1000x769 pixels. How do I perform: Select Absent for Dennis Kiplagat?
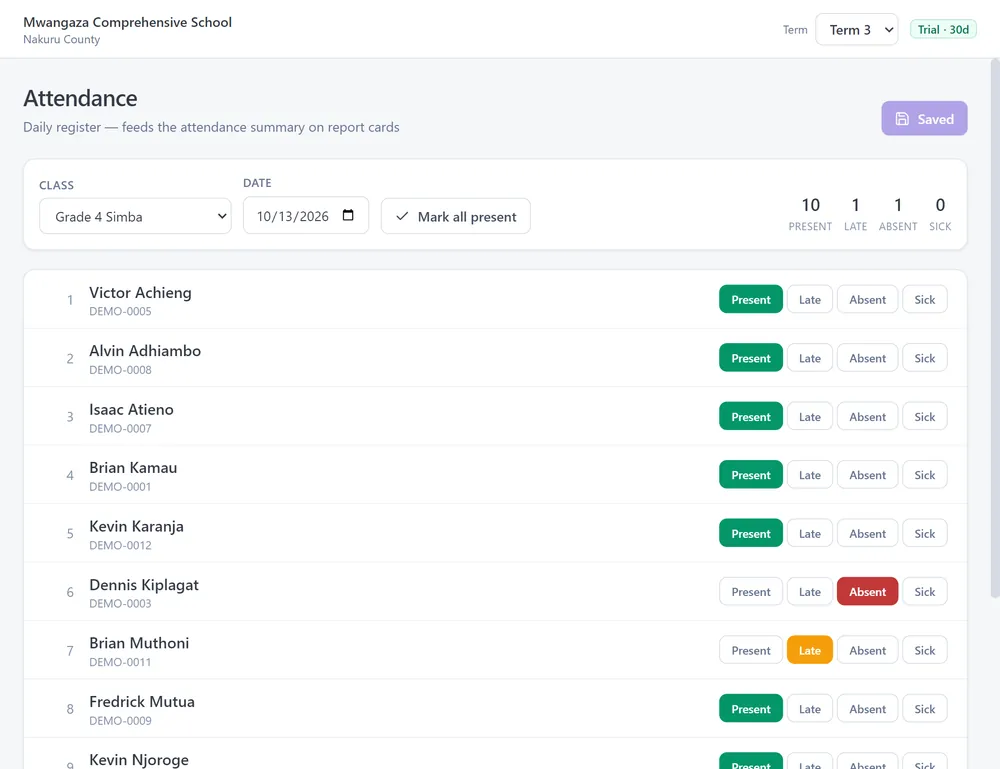pos(867,592)
